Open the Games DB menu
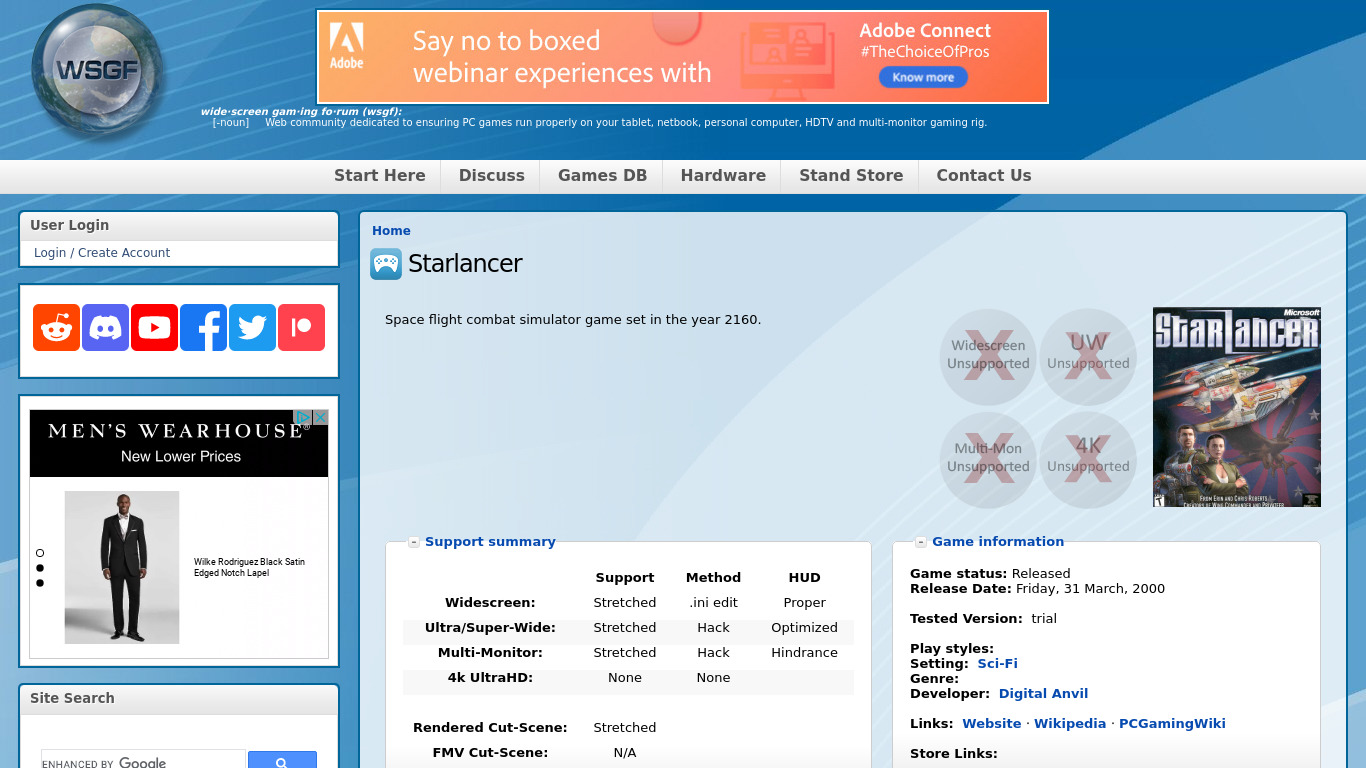Screen dimensions: 1366x768 point(602,176)
